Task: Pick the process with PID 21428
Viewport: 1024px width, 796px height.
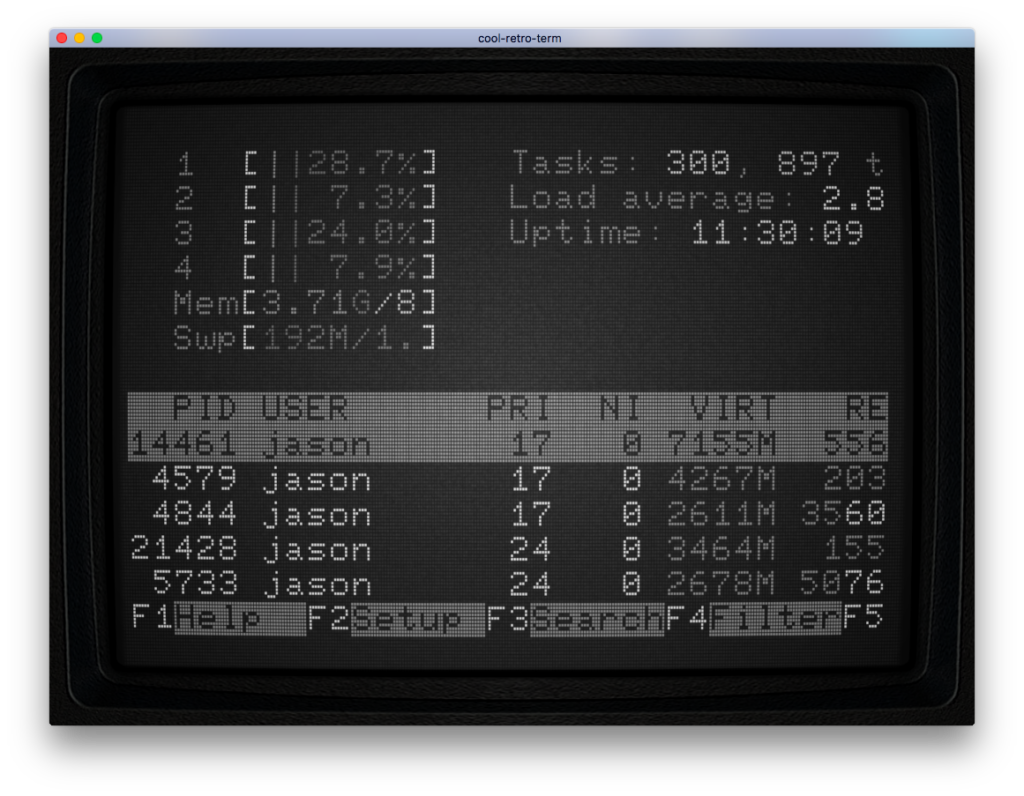Action: point(507,549)
